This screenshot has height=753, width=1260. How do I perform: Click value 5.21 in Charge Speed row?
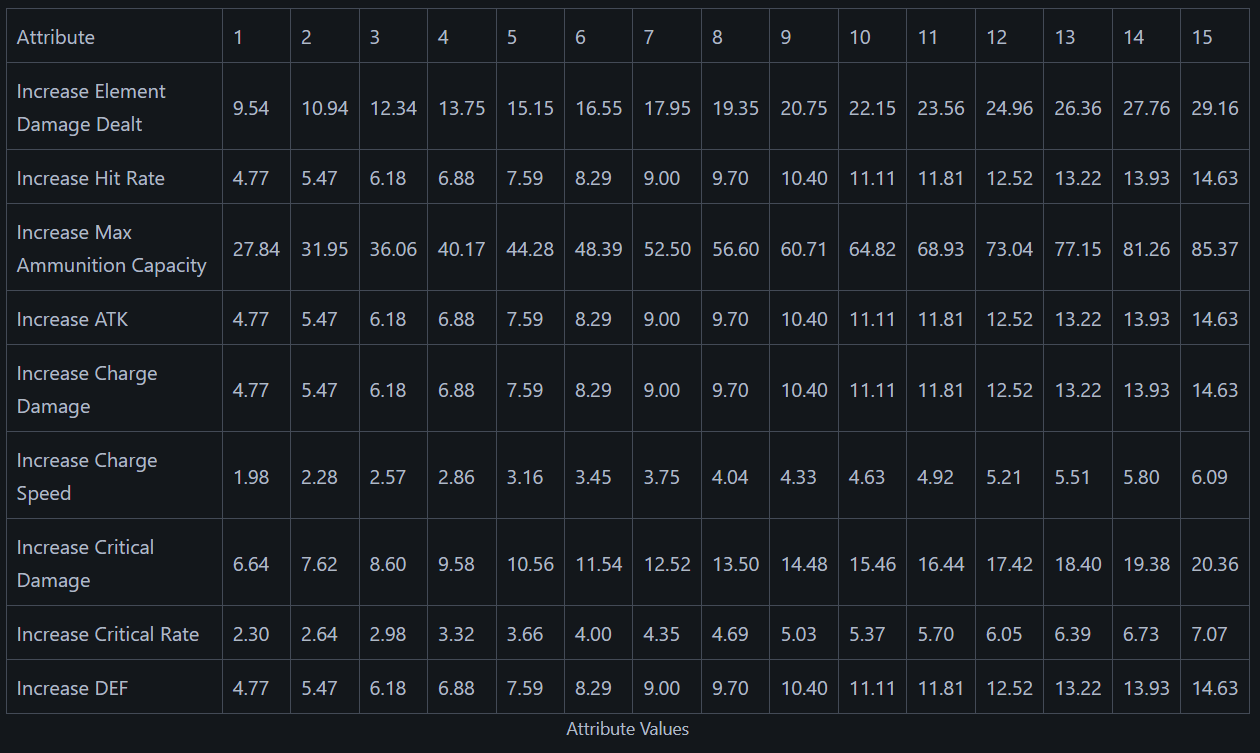(1004, 477)
